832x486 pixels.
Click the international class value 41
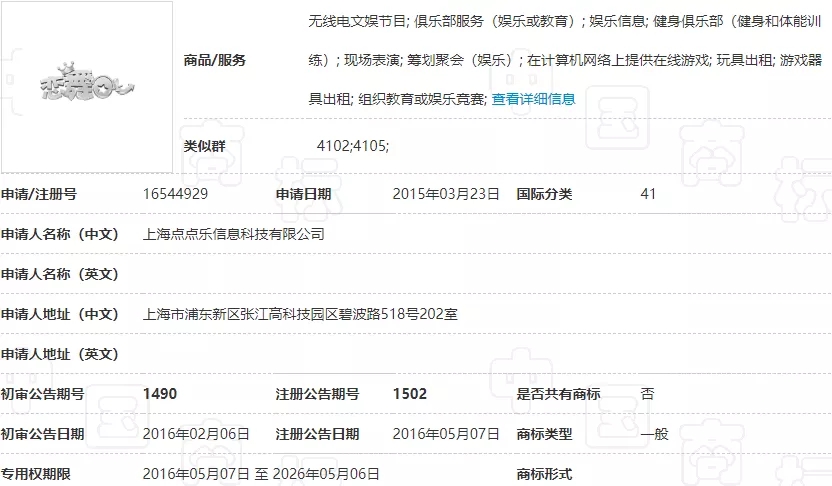(x=648, y=194)
